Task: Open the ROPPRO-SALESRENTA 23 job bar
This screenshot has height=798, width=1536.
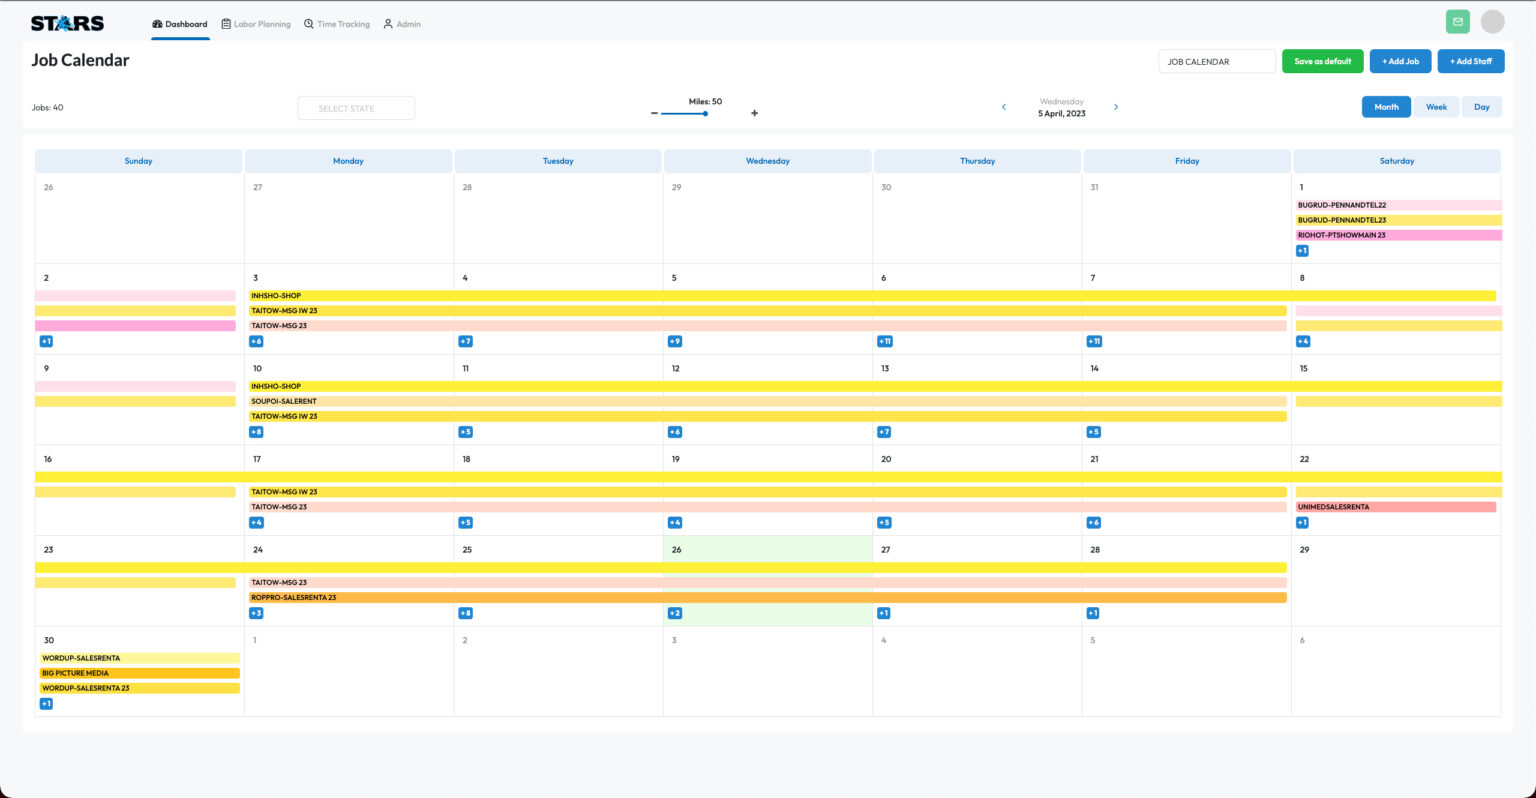Action: click(767, 598)
